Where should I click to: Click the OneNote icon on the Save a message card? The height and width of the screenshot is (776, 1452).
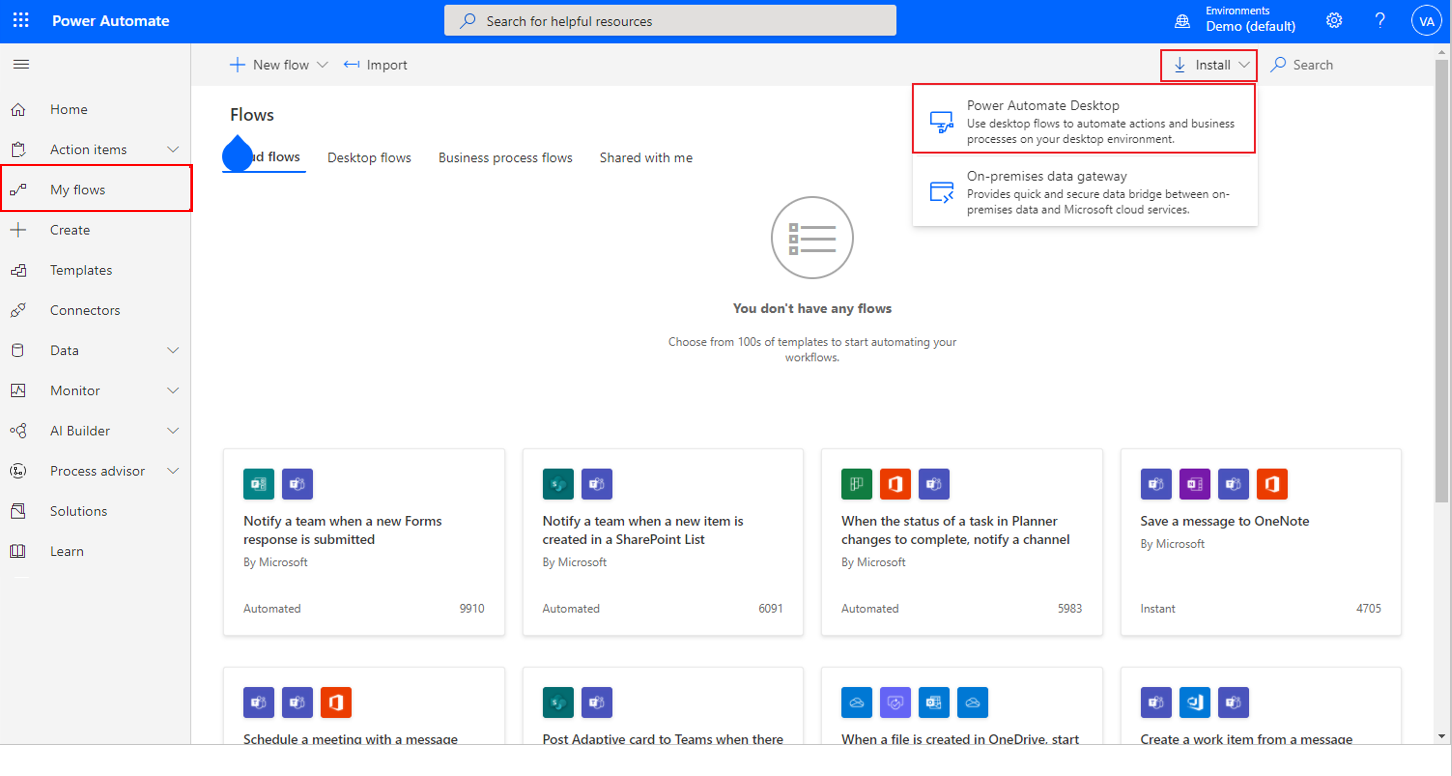pyautogui.click(x=1194, y=484)
